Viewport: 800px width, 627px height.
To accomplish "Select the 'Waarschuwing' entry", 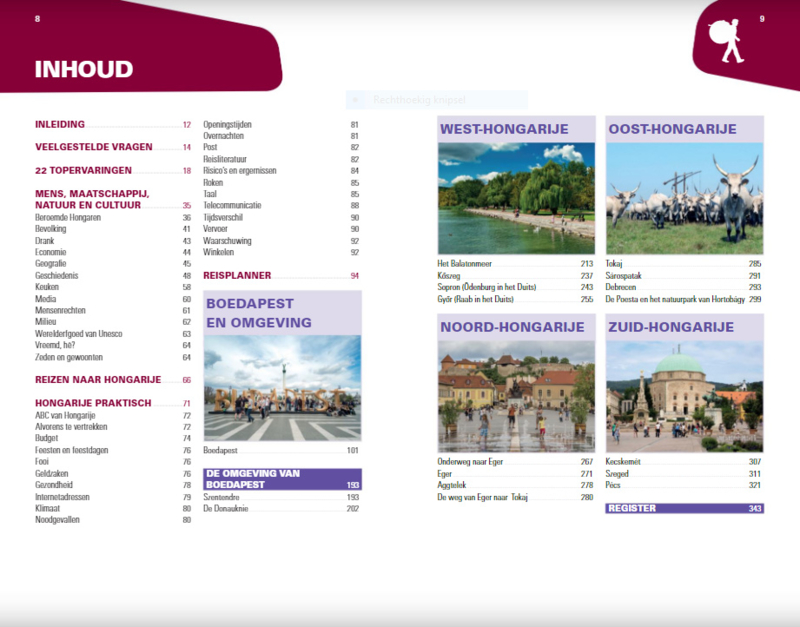I will (x=281, y=241).
